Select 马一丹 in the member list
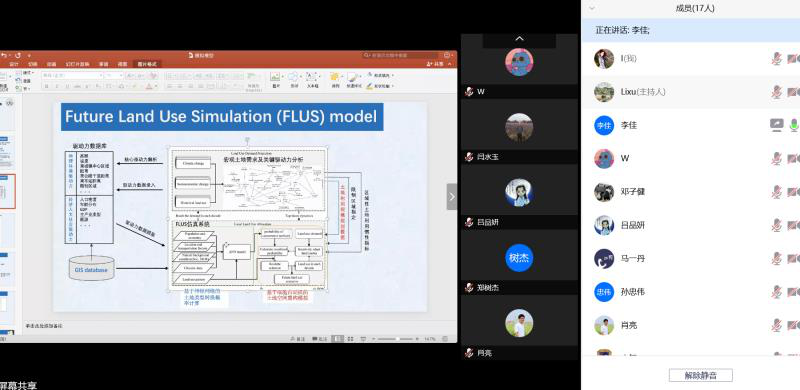The height and width of the screenshot is (390, 800). (x=690, y=258)
